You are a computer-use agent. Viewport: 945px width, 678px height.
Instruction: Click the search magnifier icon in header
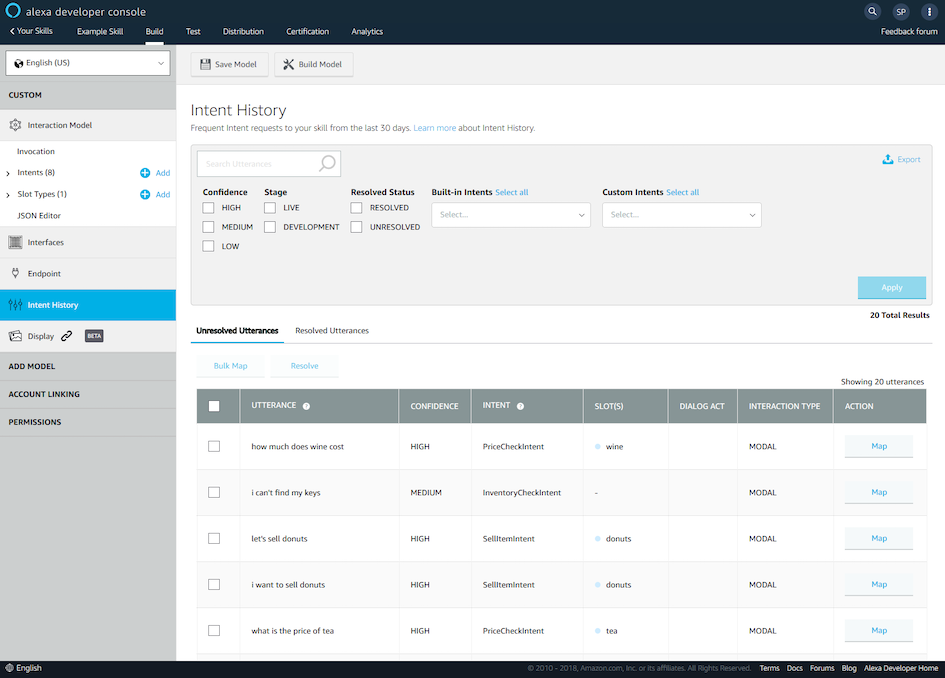[873, 12]
